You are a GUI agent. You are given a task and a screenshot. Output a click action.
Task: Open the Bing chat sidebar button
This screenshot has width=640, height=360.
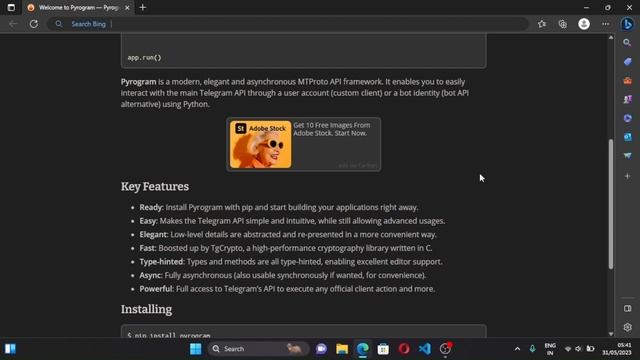(628, 24)
